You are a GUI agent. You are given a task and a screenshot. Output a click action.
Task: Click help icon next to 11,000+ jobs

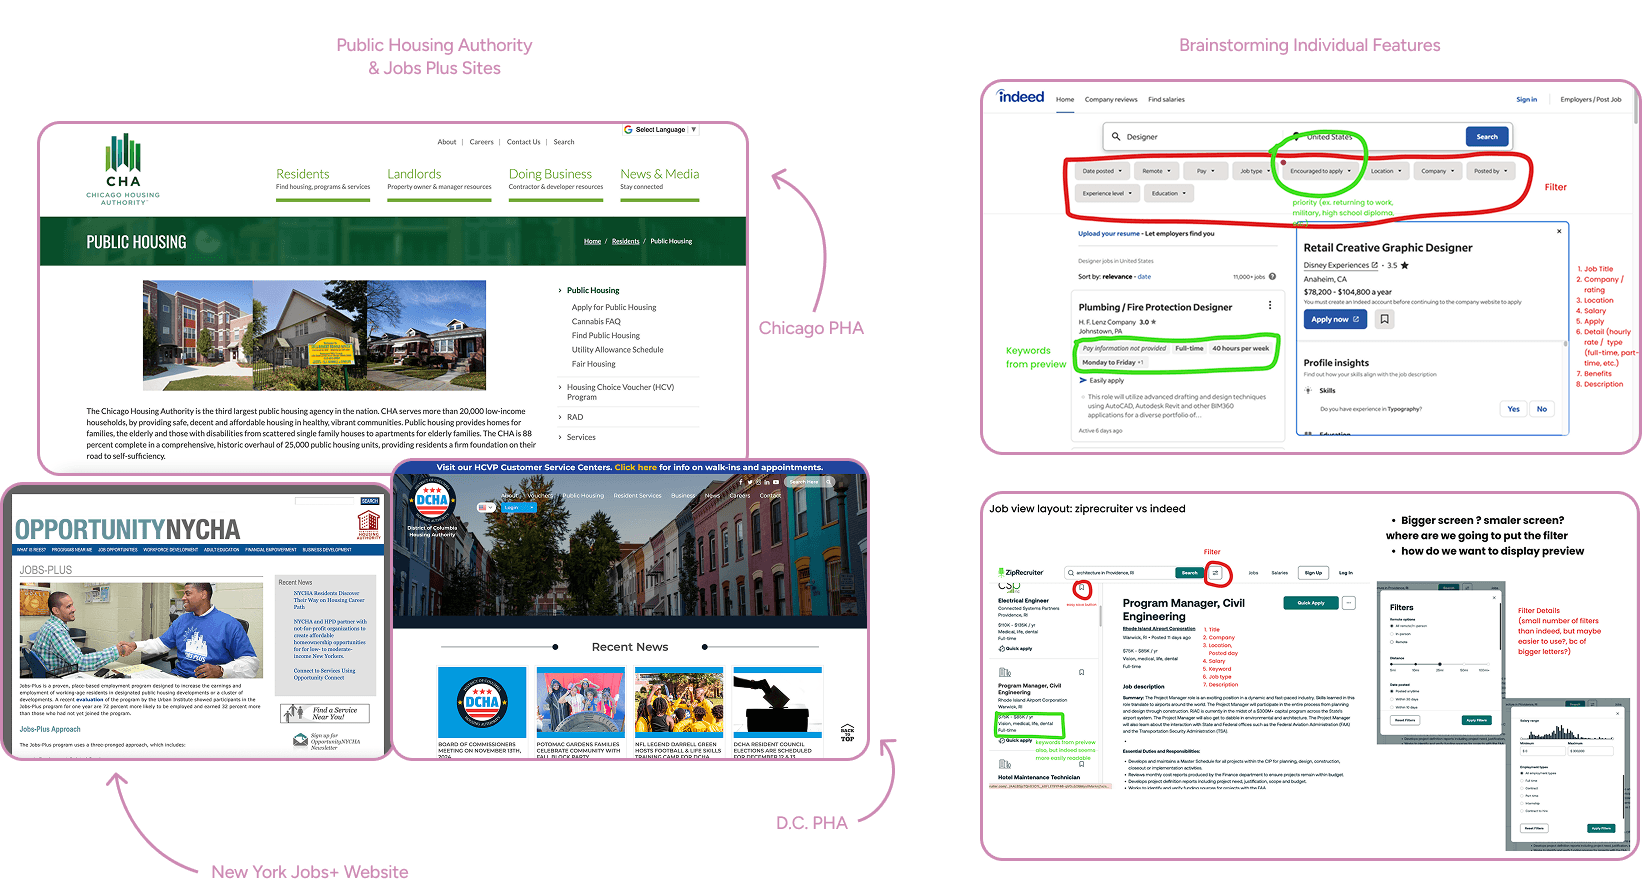1272,276
